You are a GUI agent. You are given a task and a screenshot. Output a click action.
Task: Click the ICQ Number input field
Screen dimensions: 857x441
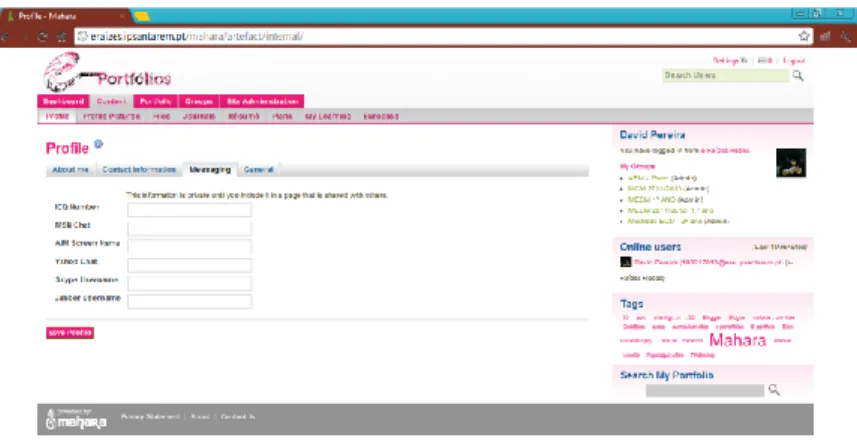click(190, 210)
